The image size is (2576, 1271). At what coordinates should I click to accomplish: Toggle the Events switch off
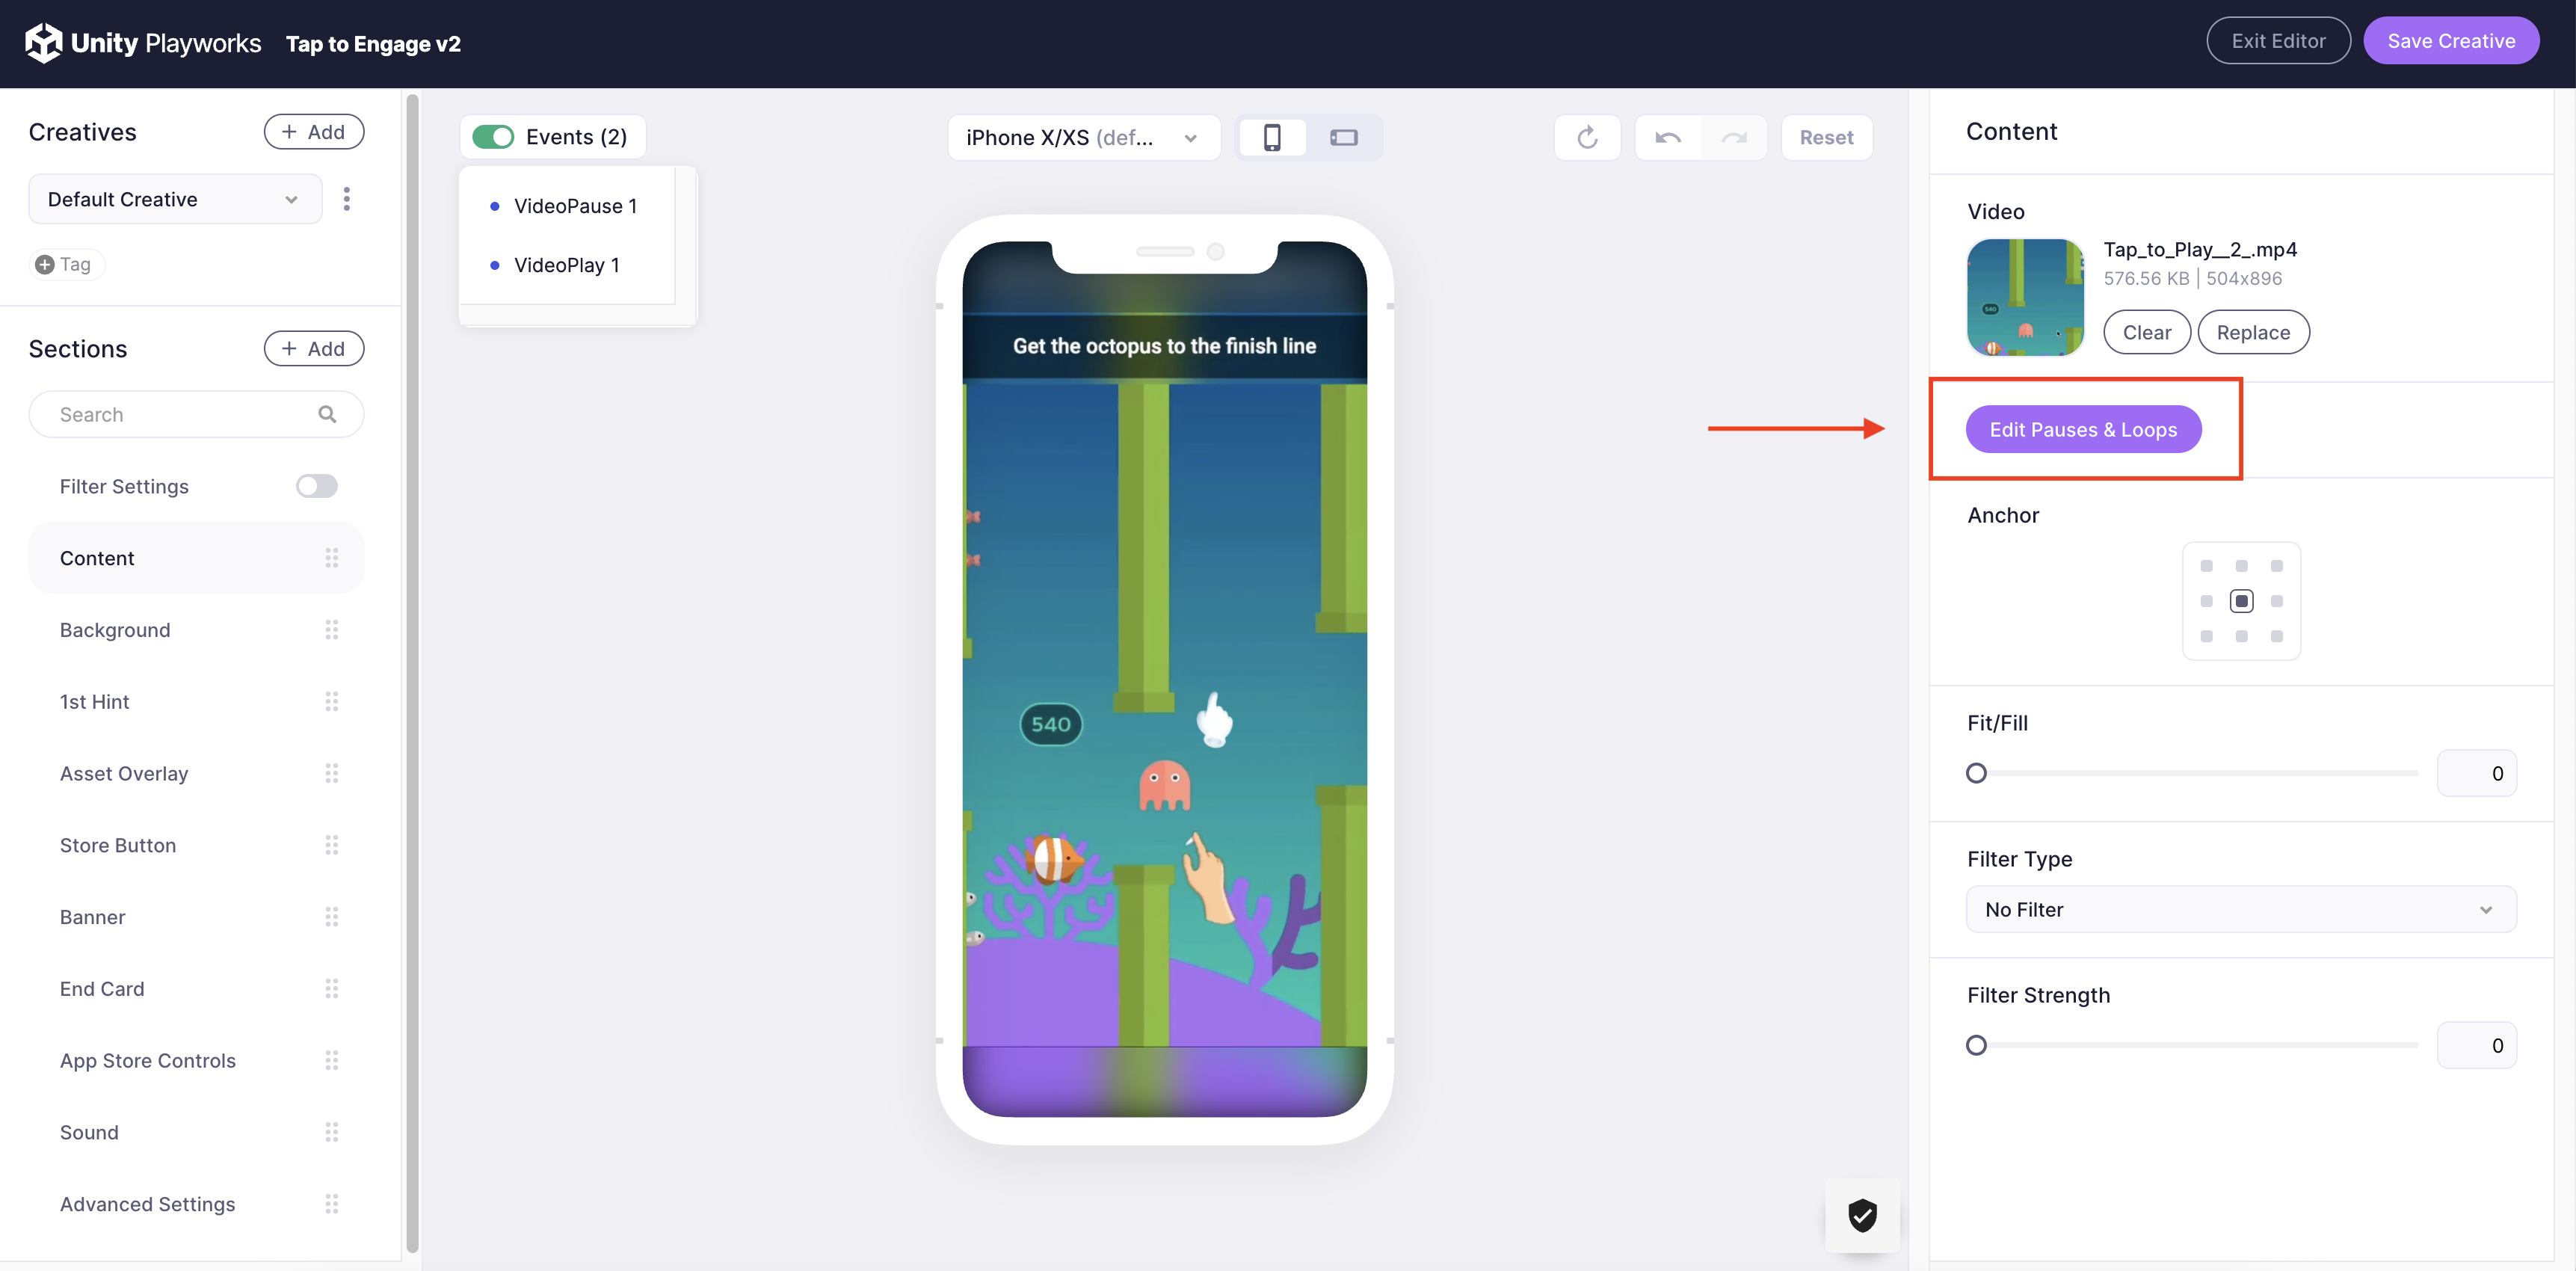(493, 137)
